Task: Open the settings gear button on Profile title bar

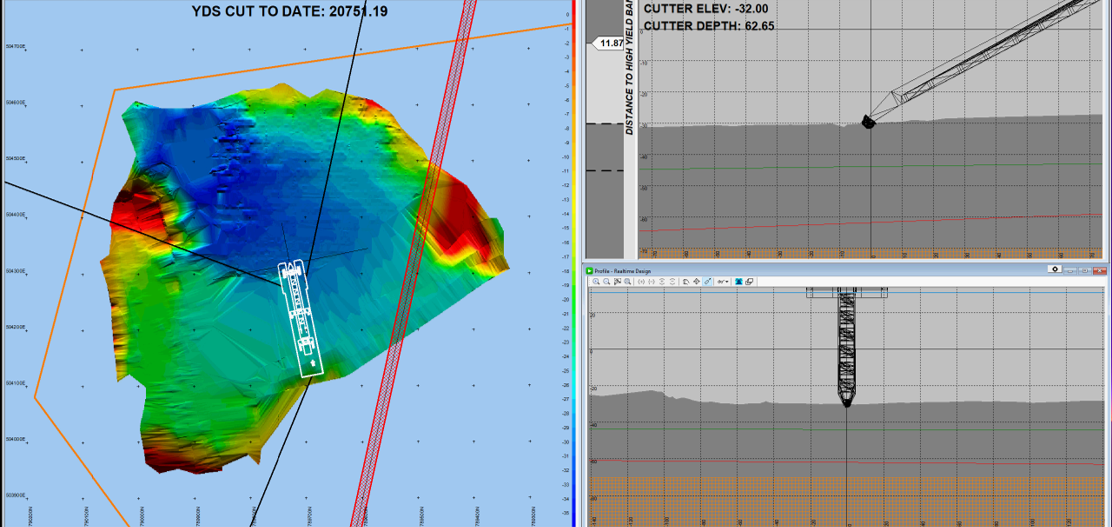Action: click(1055, 269)
